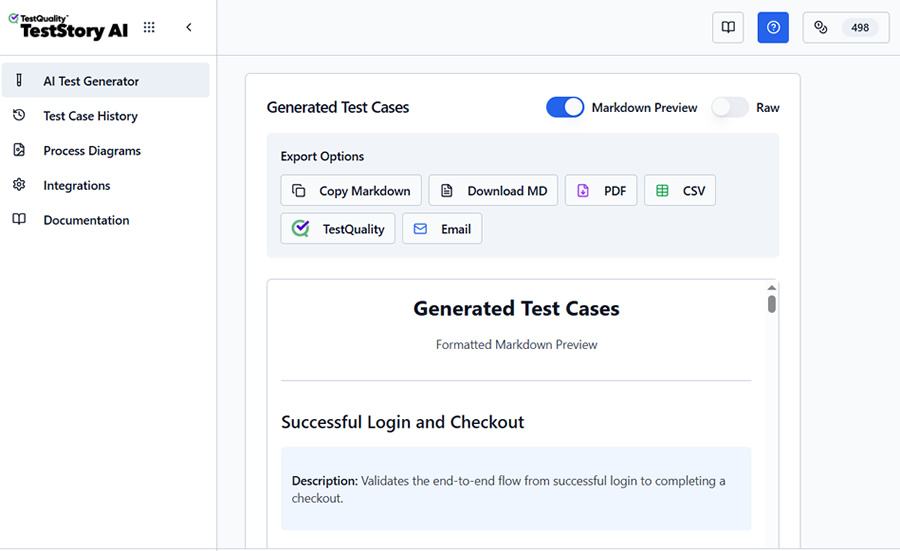Click the Process Diagrams sidebar icon
Screen dimensions: 900x551
pyautogui.click(x=19, y=150)
